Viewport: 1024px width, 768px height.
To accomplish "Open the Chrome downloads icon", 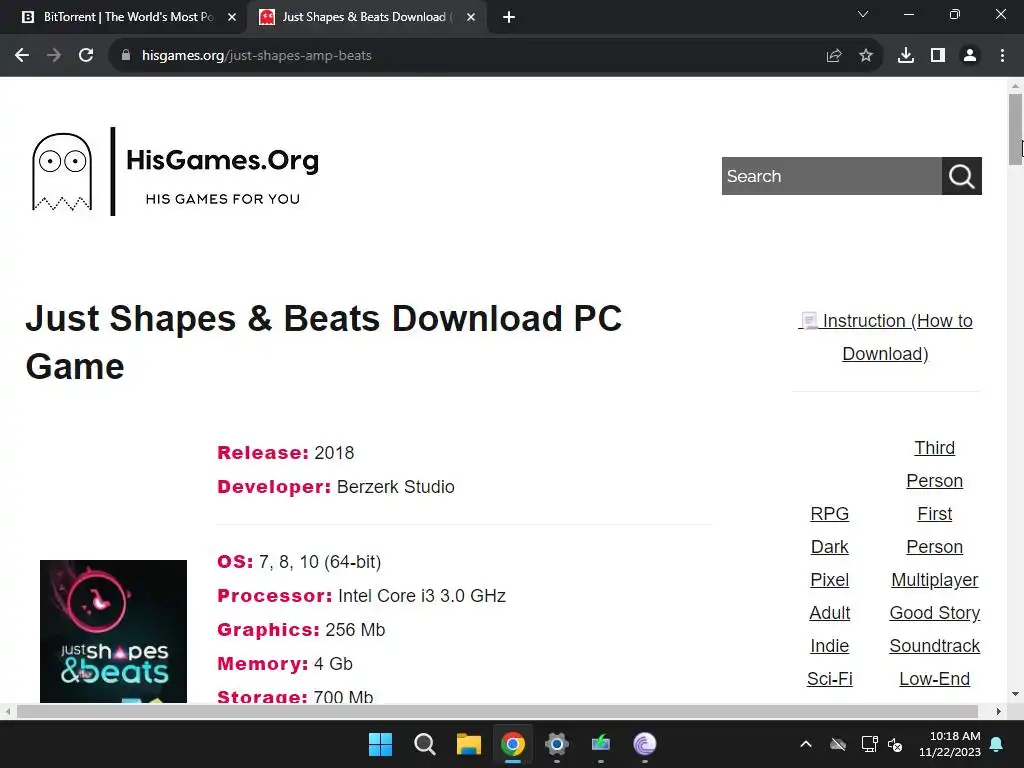I will 906,56.
